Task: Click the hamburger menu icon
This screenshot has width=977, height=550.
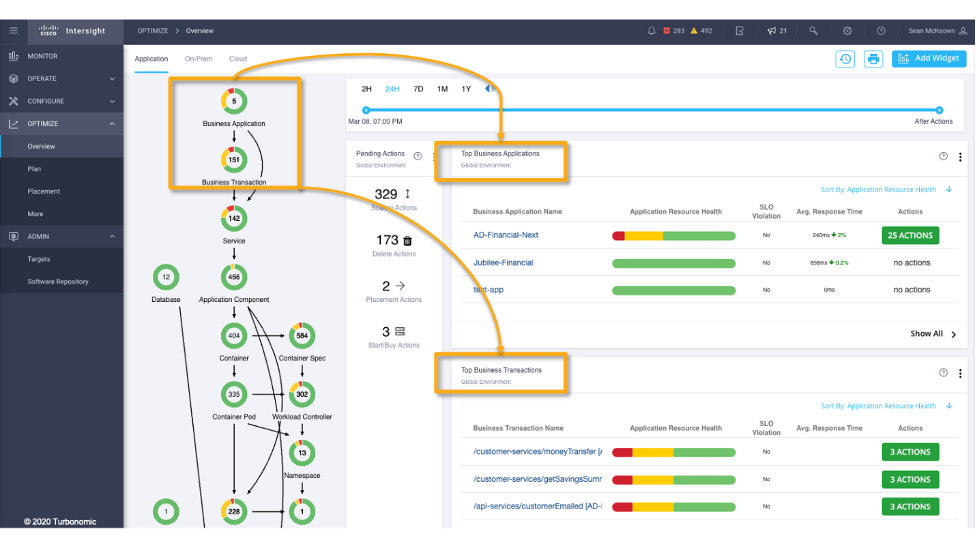Action: pos(13,31)
